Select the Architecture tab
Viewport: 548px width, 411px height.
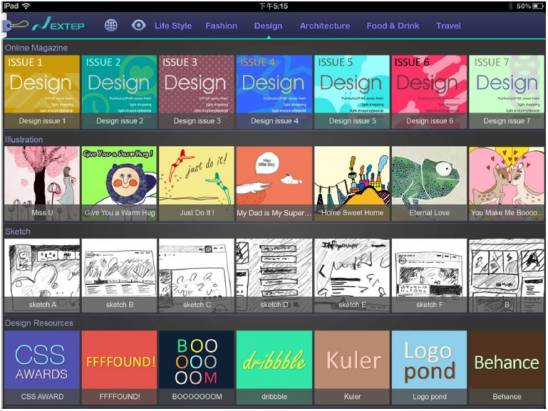coord(325,26)
